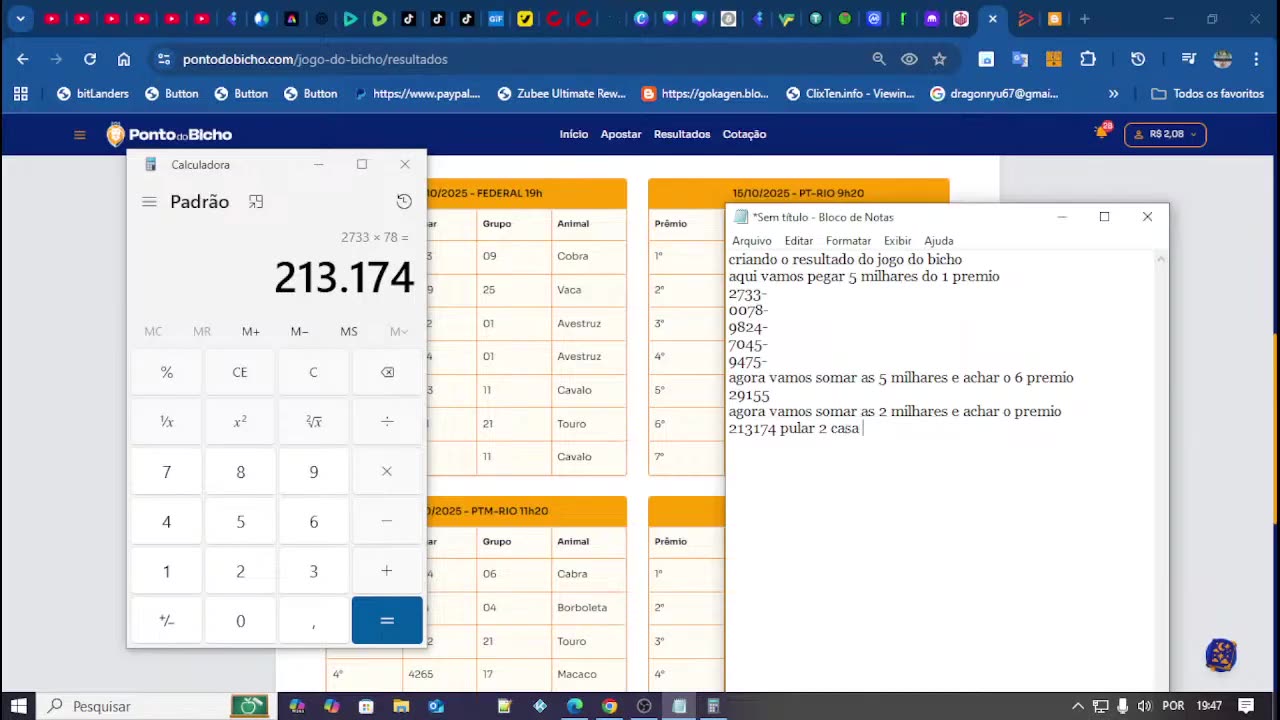Image resolution: width=1280 pixels, height=720 pixels.
Task: Go to the browser home page icon
Action: click(x=124, y=59)
